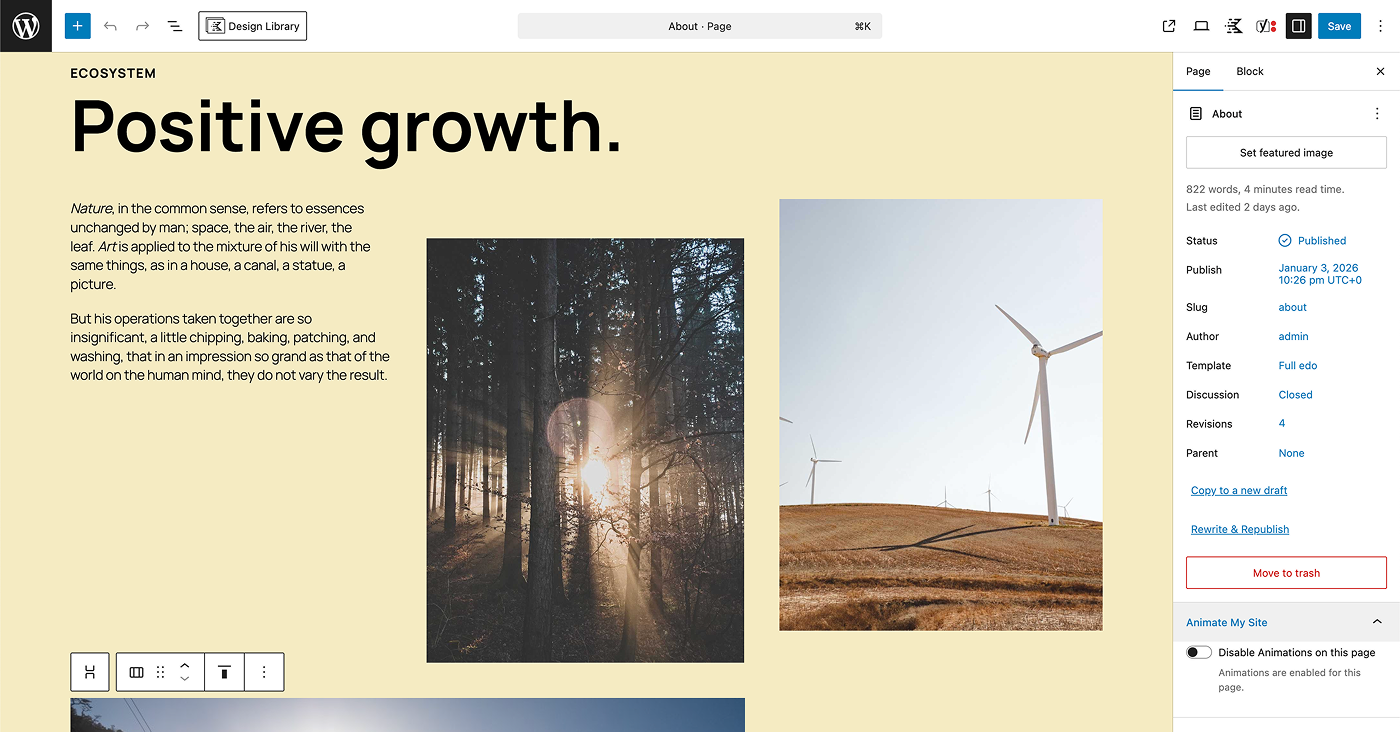Viewport: 1400px width, 732px height.
Task: Set Discussion from Closed to open
Action: click(x=1295, y=394)
